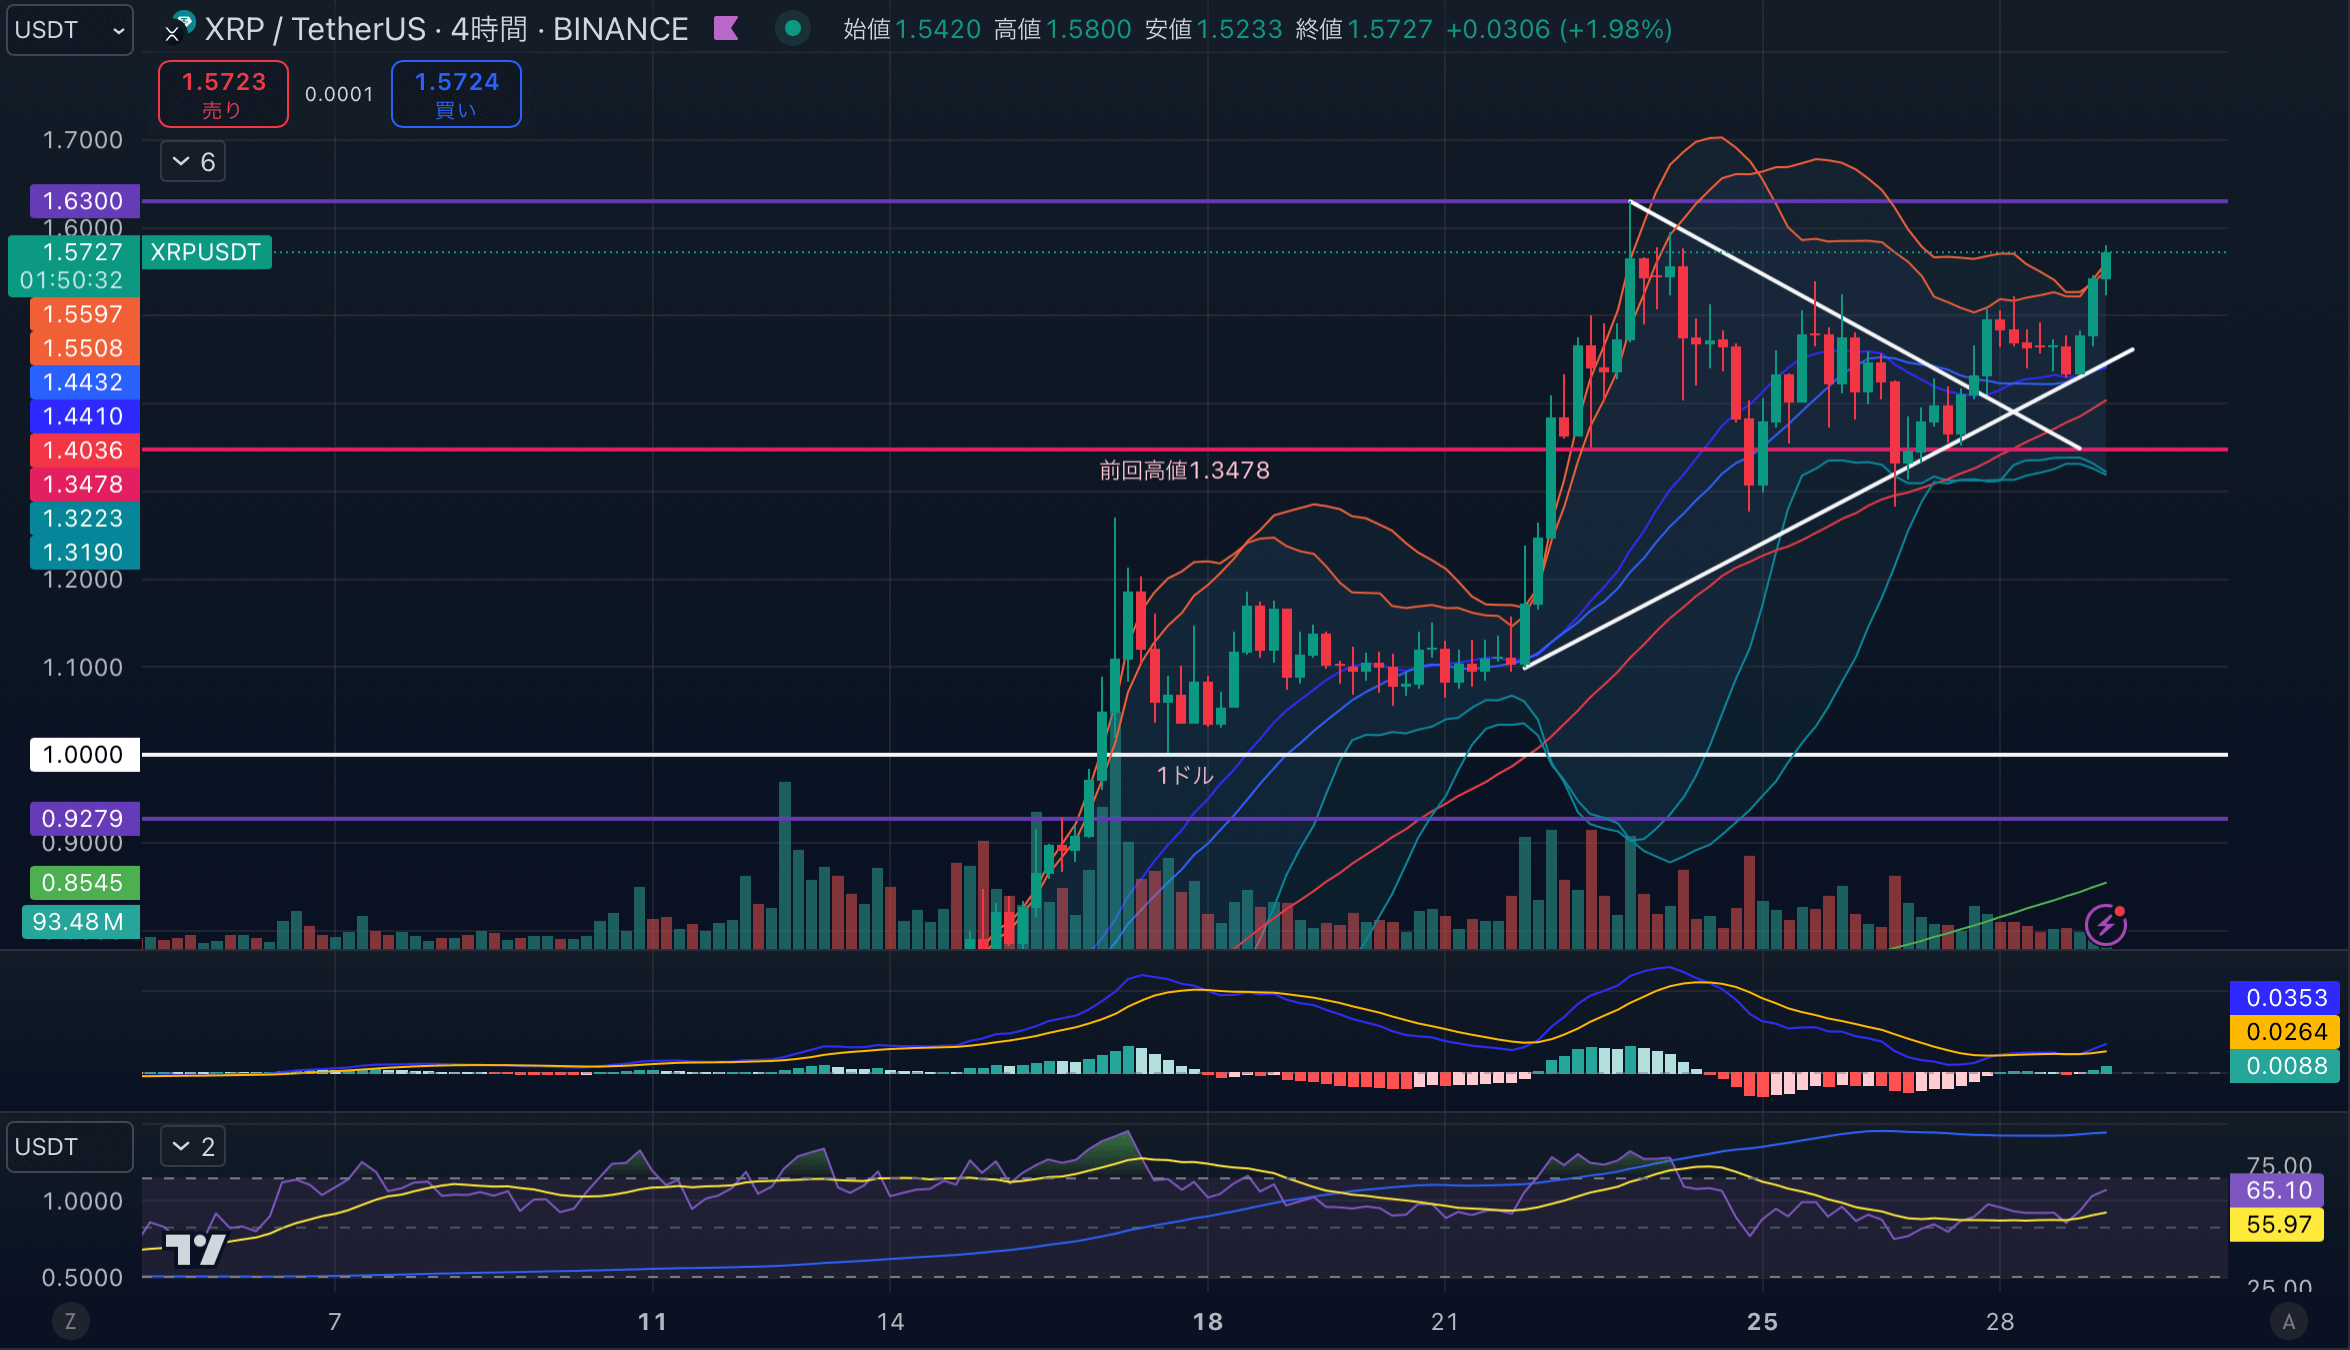2350x1350 pixels.
Task: Click date 11 on time axis
Action: pos(653,1322)
